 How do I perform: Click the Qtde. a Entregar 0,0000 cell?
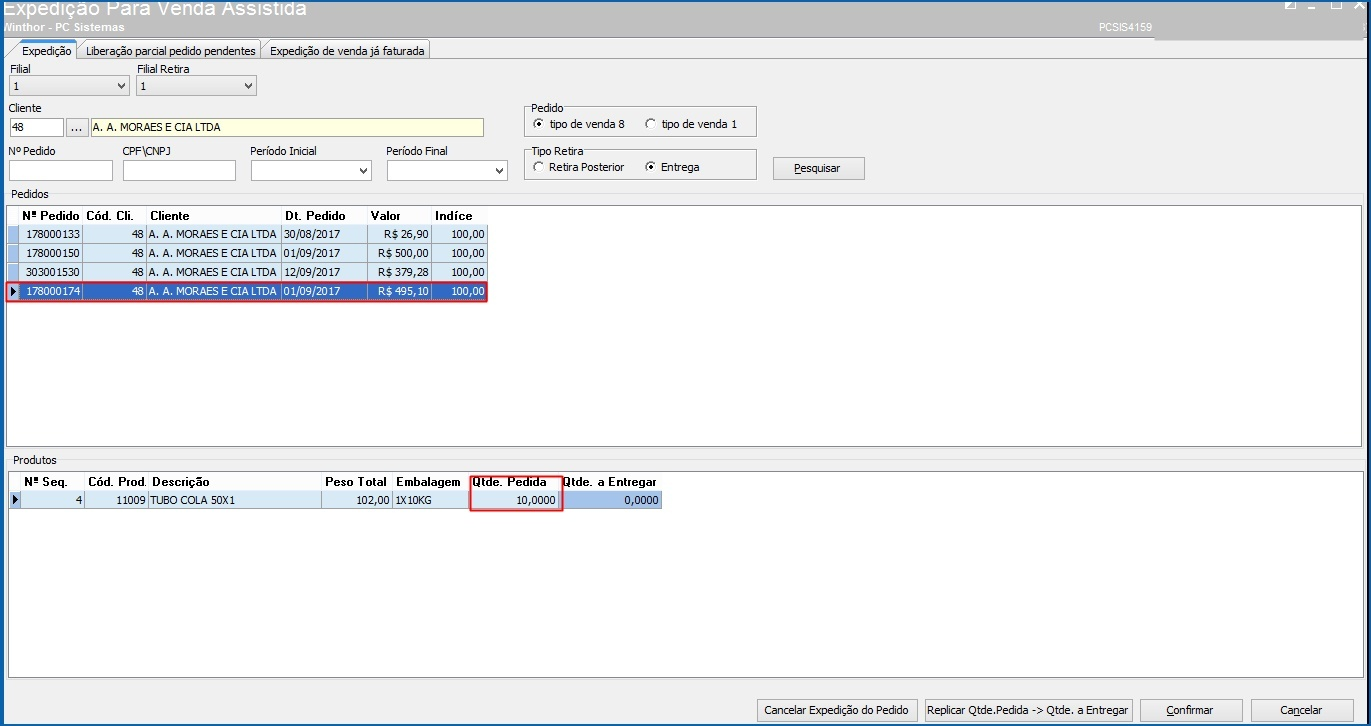tap(610, 500)
